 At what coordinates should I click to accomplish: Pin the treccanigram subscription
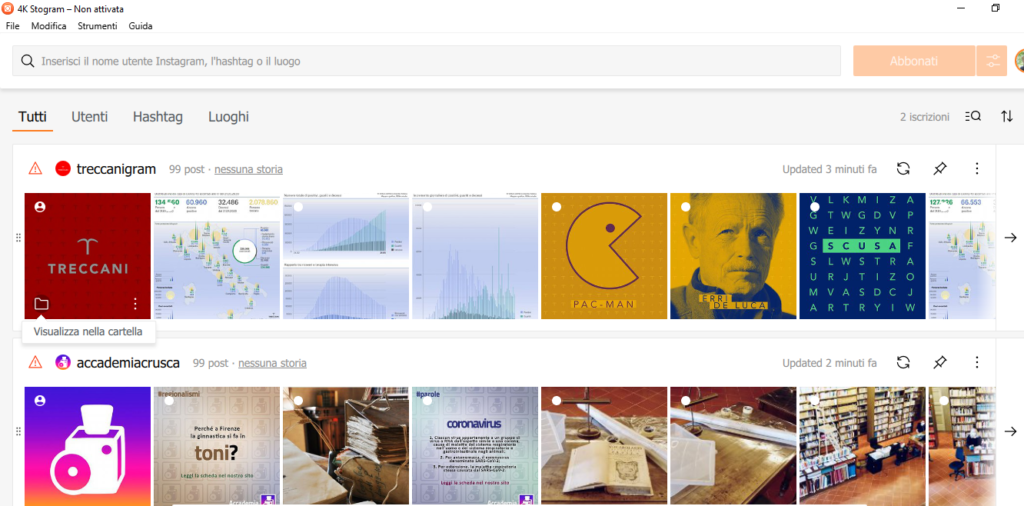click(940, 169)
